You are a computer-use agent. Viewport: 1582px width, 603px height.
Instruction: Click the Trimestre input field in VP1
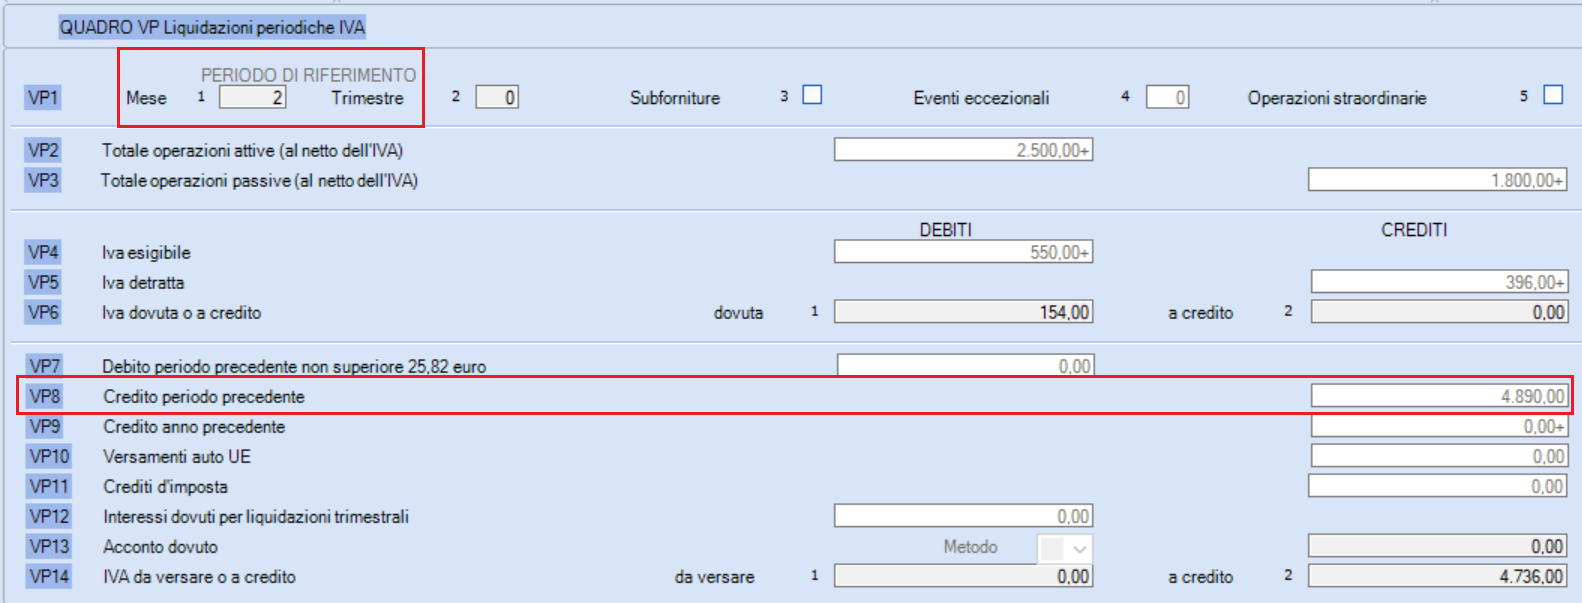click(x=497, y=97)
